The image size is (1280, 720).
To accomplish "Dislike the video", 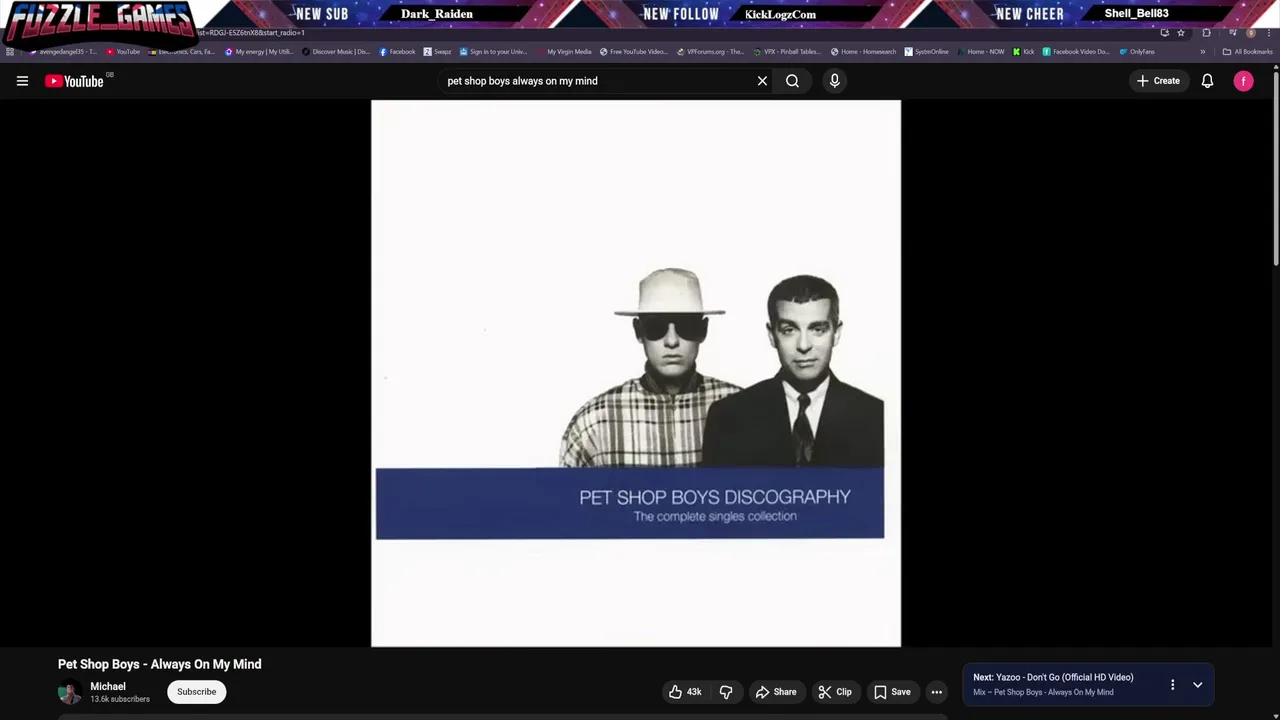I will point(726,692).
